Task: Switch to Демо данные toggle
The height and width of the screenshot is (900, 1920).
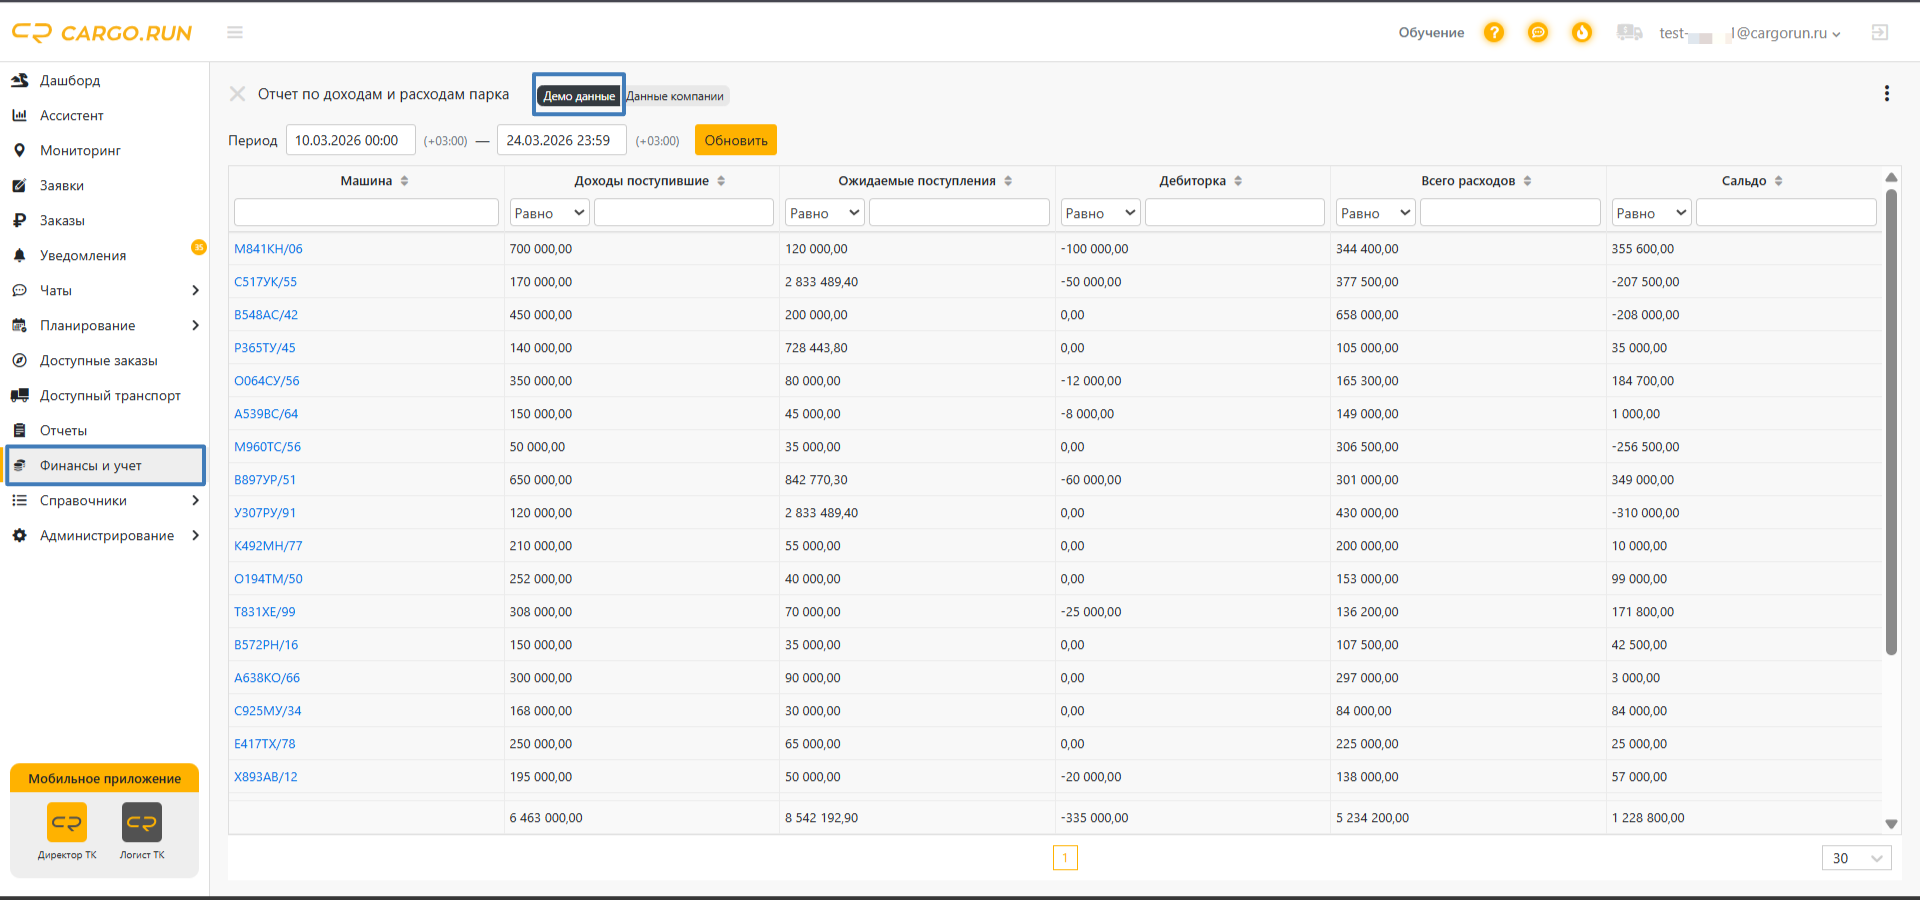Action: [x=579, y=96]
